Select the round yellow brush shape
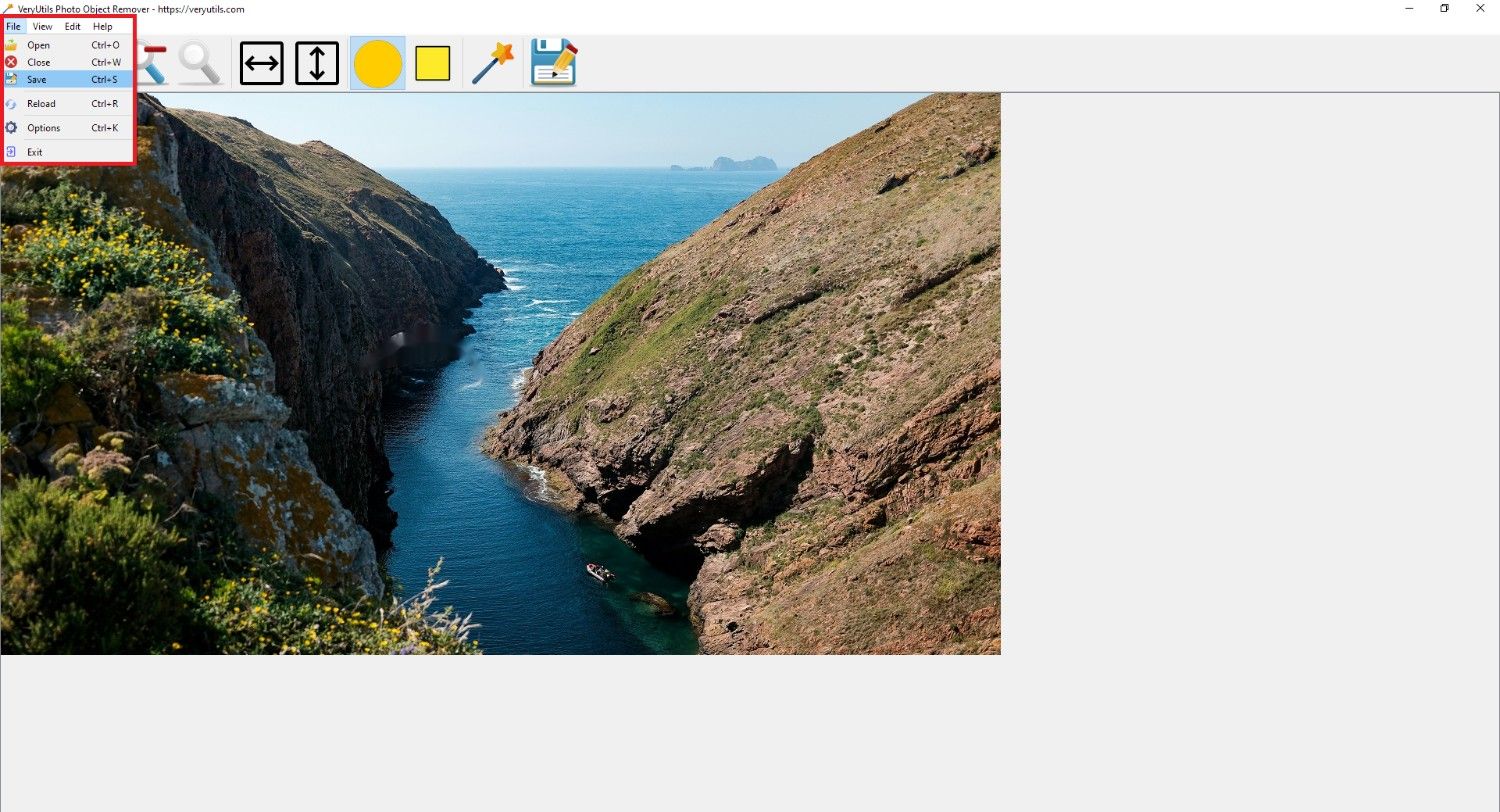This screenshot has height=812, width=1500. 378,64
